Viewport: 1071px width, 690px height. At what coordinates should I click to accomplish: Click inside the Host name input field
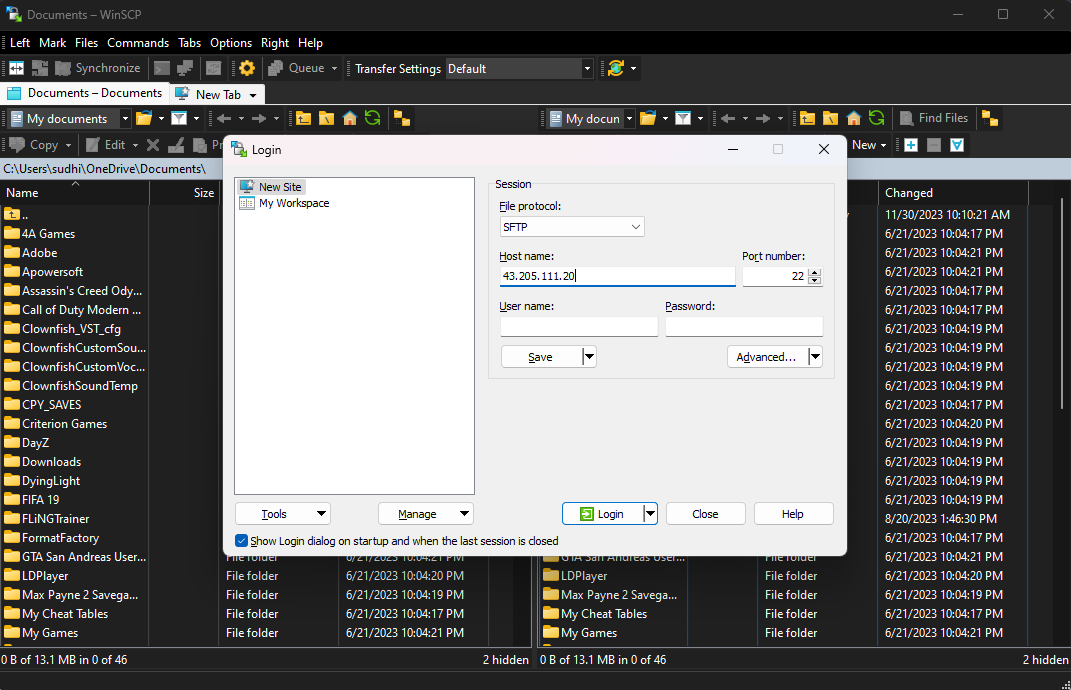(617, 276)
